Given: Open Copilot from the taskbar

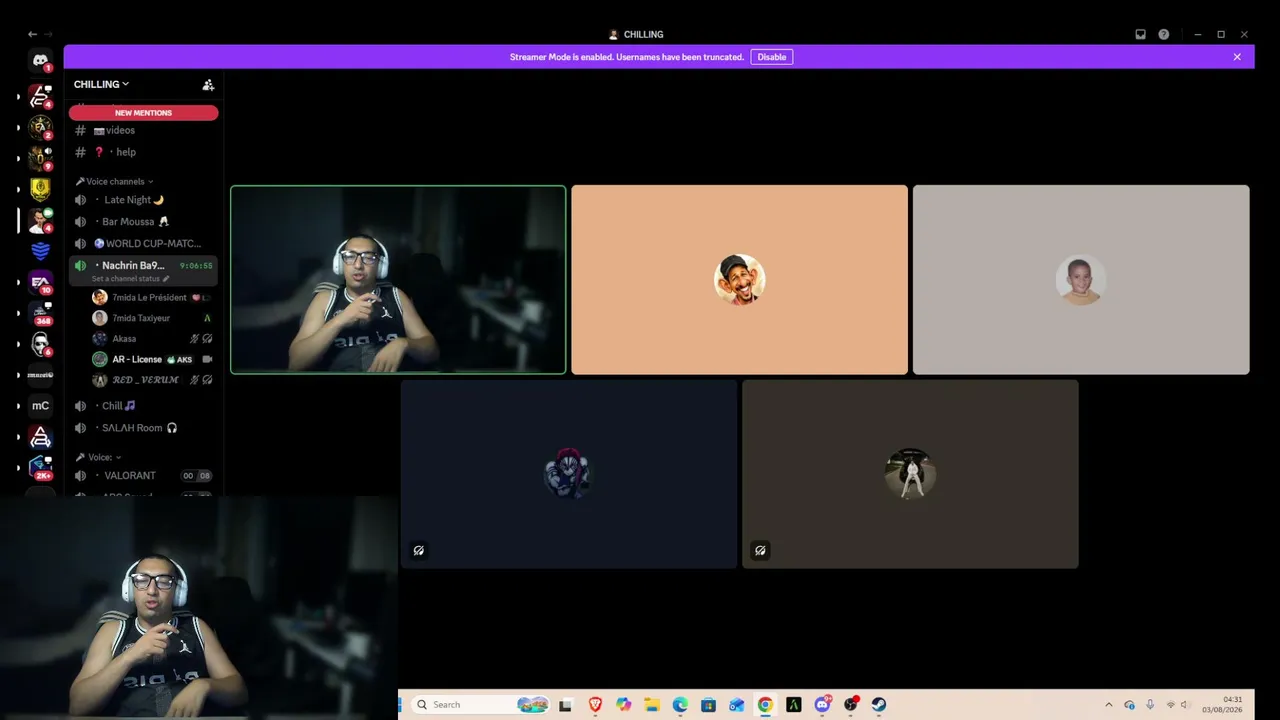Looking at the screenshot, I should point(623,704).
